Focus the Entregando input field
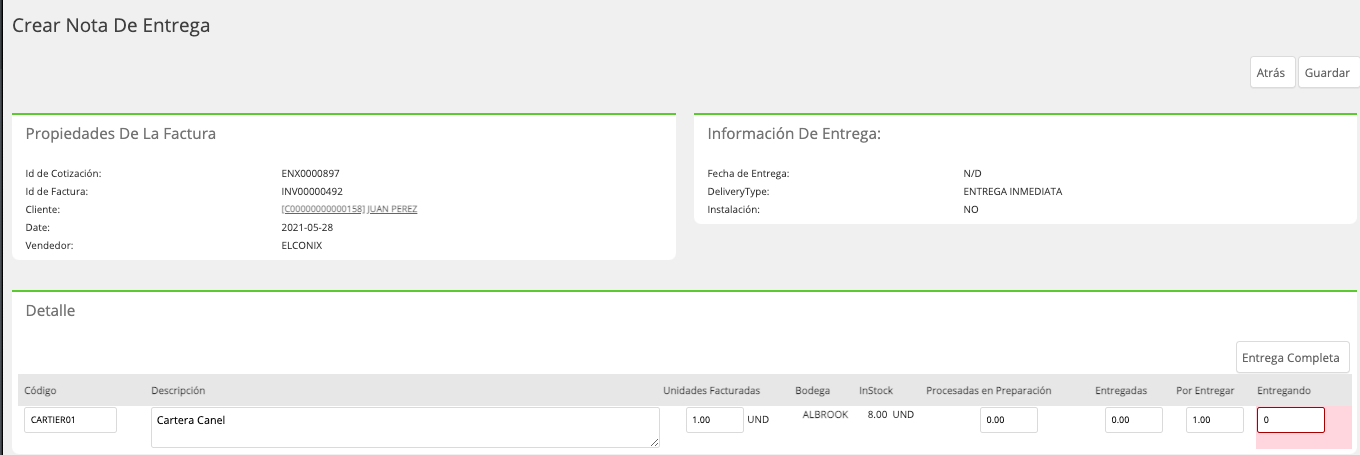Screen dimensions: 1360x455 click(1290, 420)
